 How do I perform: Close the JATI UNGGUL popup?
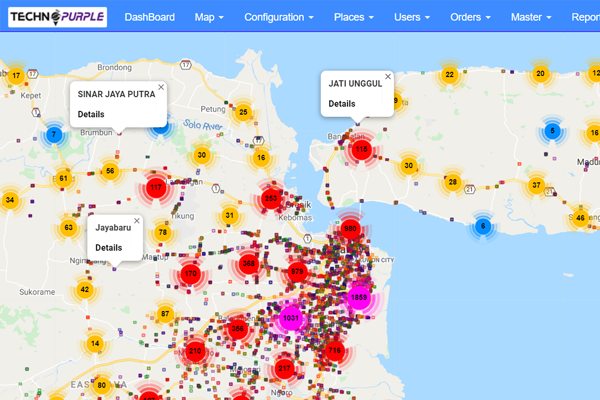point(388,77)
